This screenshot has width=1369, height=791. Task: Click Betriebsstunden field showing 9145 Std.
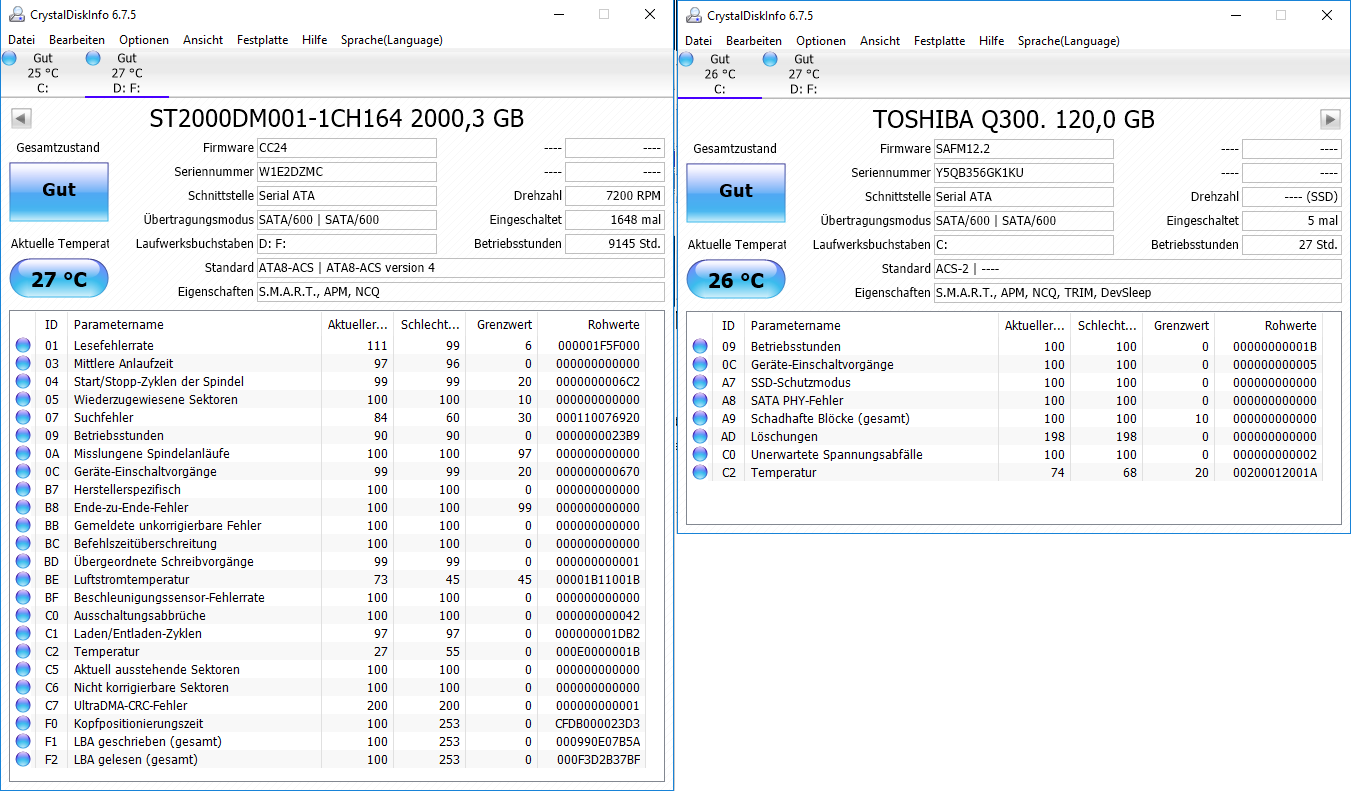click(x=615, y=244)
